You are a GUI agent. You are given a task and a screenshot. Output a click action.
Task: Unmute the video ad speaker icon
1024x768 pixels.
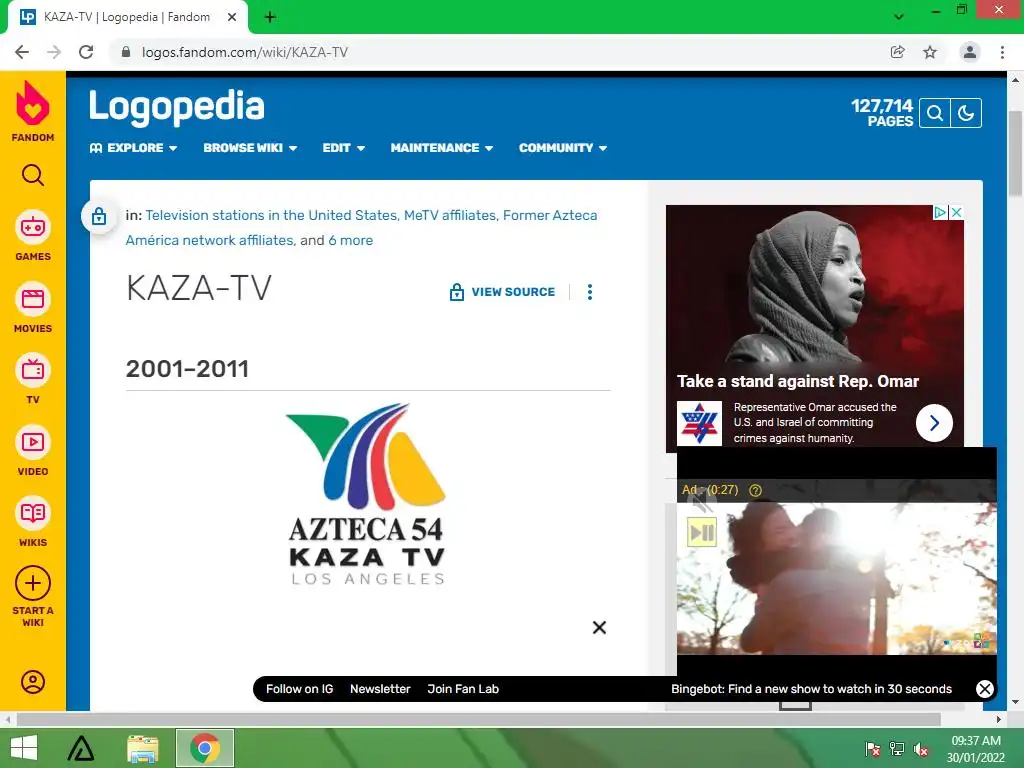tap(703, 502)
